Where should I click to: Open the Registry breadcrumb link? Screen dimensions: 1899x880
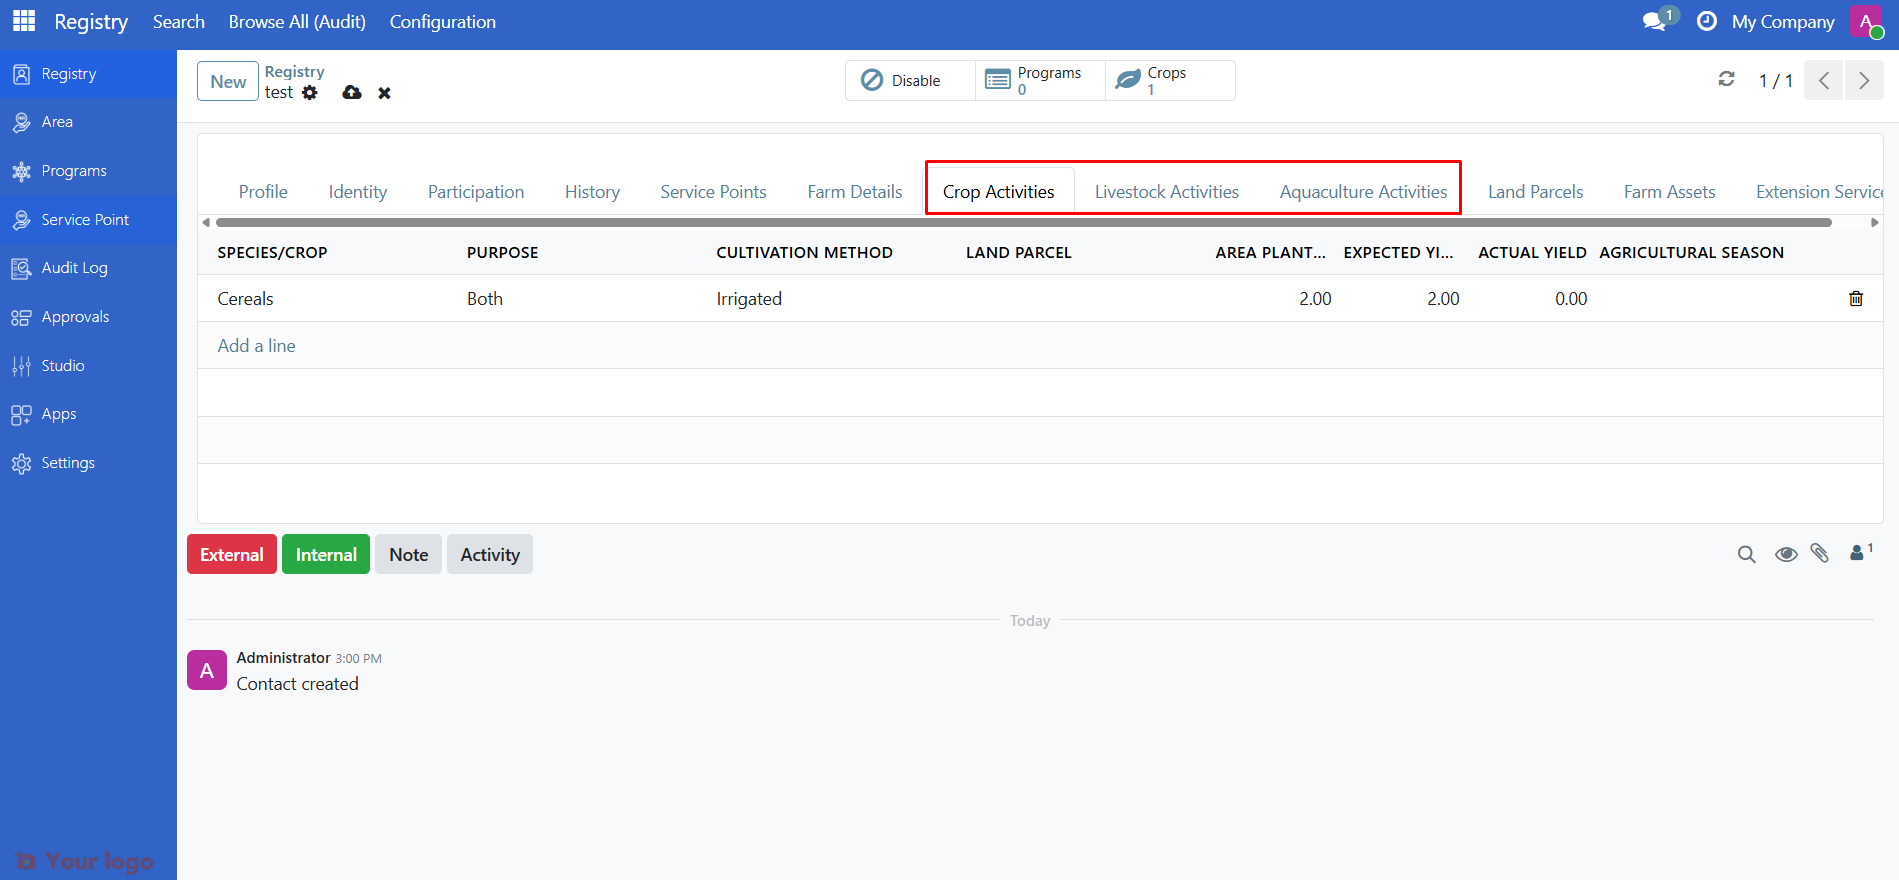[295, 72]
